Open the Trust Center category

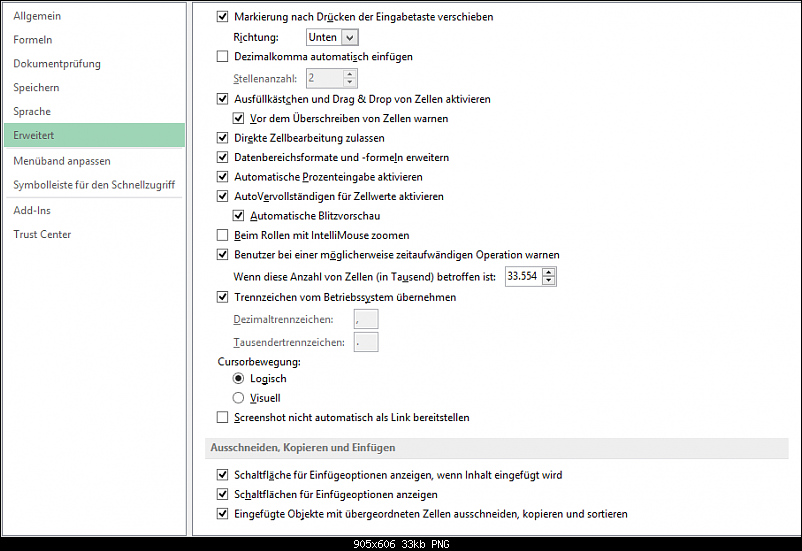[42, 234]
